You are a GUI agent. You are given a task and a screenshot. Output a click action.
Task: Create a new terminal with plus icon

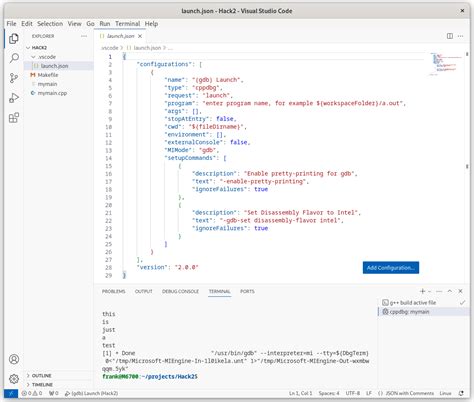point(422,291)
